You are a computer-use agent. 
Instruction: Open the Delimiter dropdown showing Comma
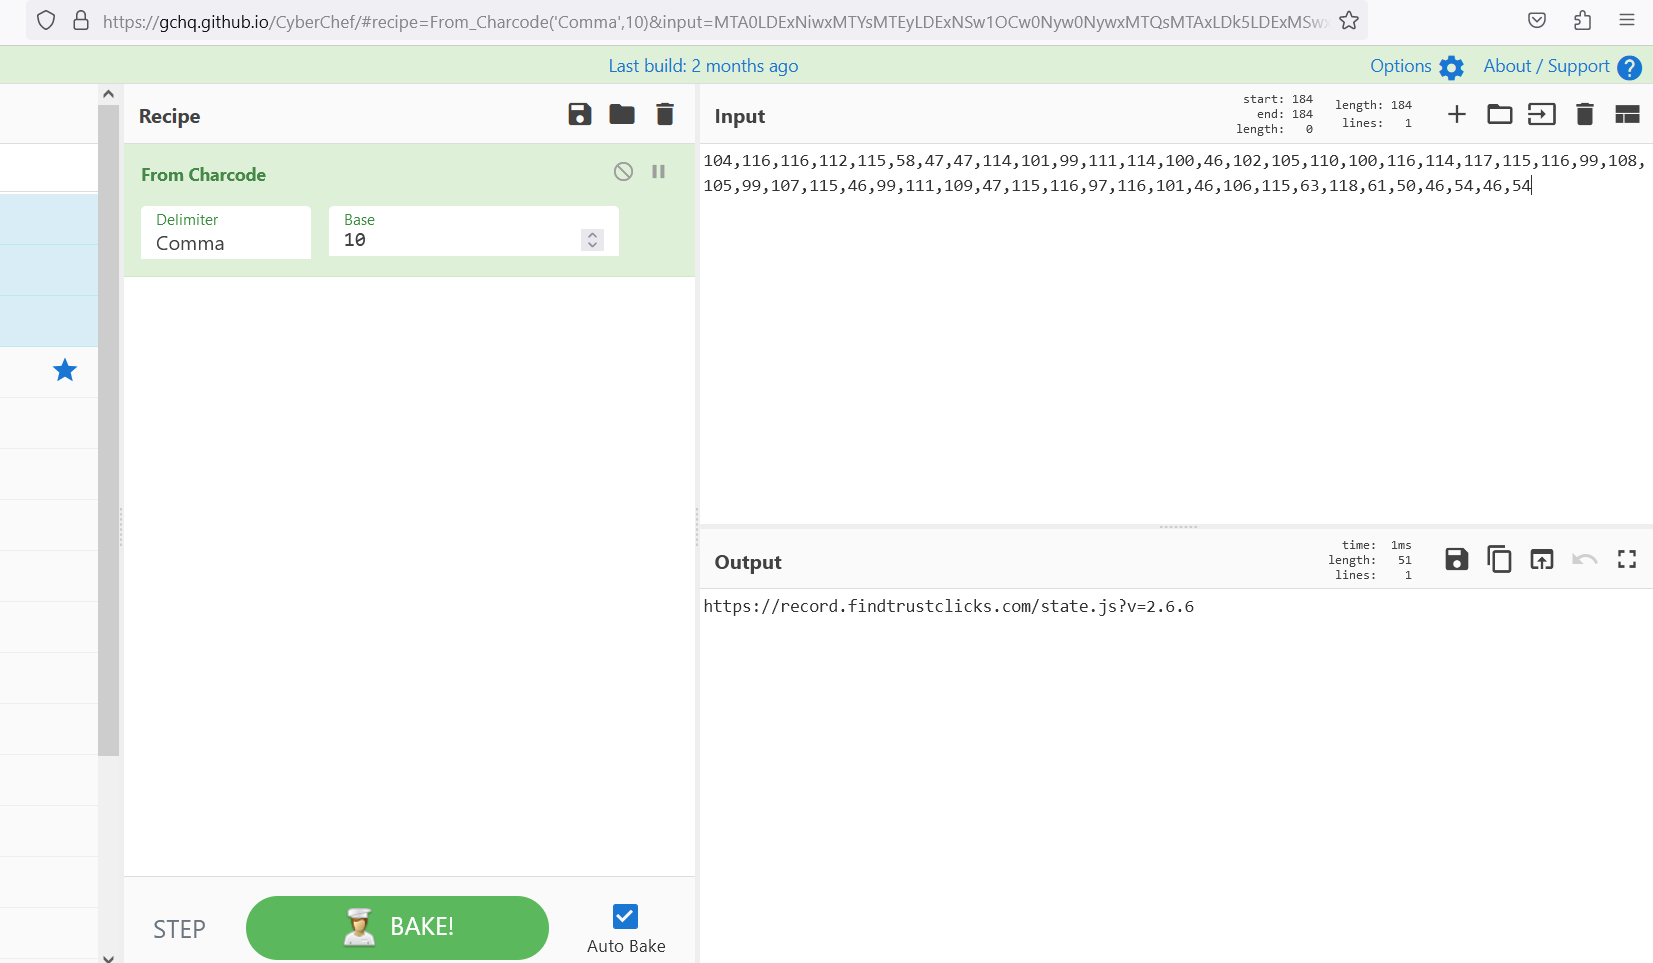tap(225, 243)
